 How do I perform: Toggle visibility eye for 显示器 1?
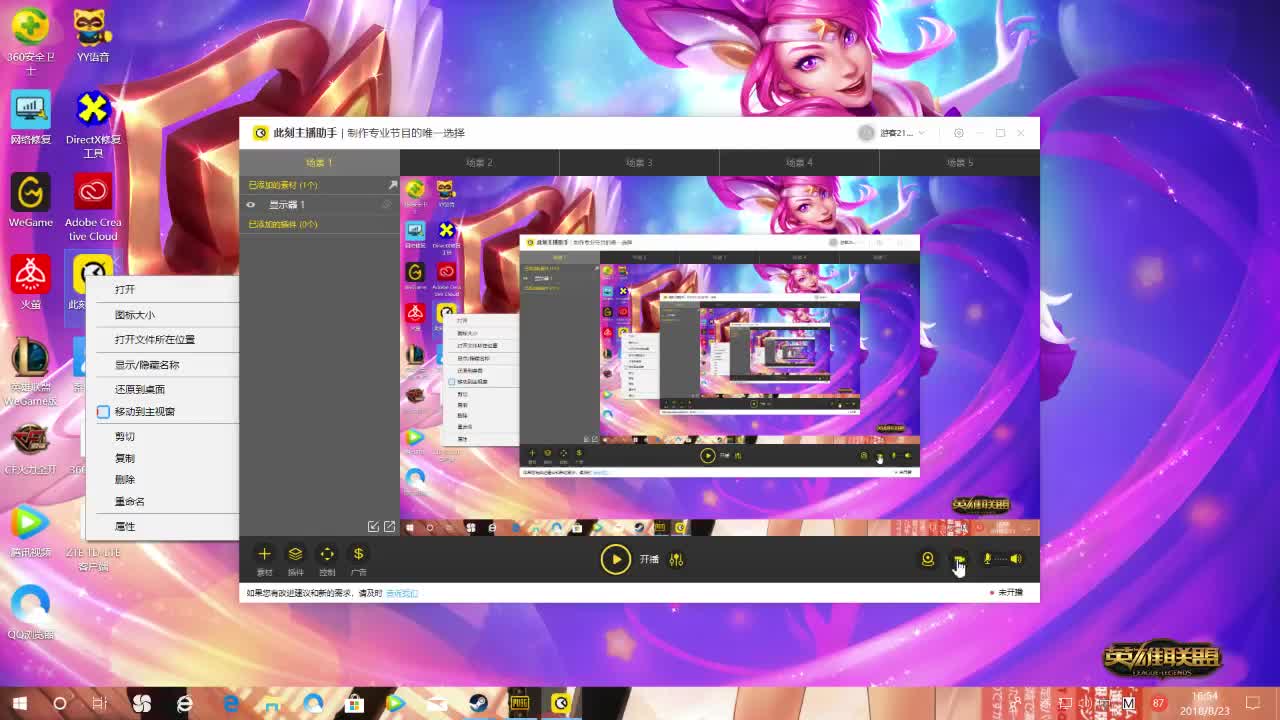coord(251,205)
